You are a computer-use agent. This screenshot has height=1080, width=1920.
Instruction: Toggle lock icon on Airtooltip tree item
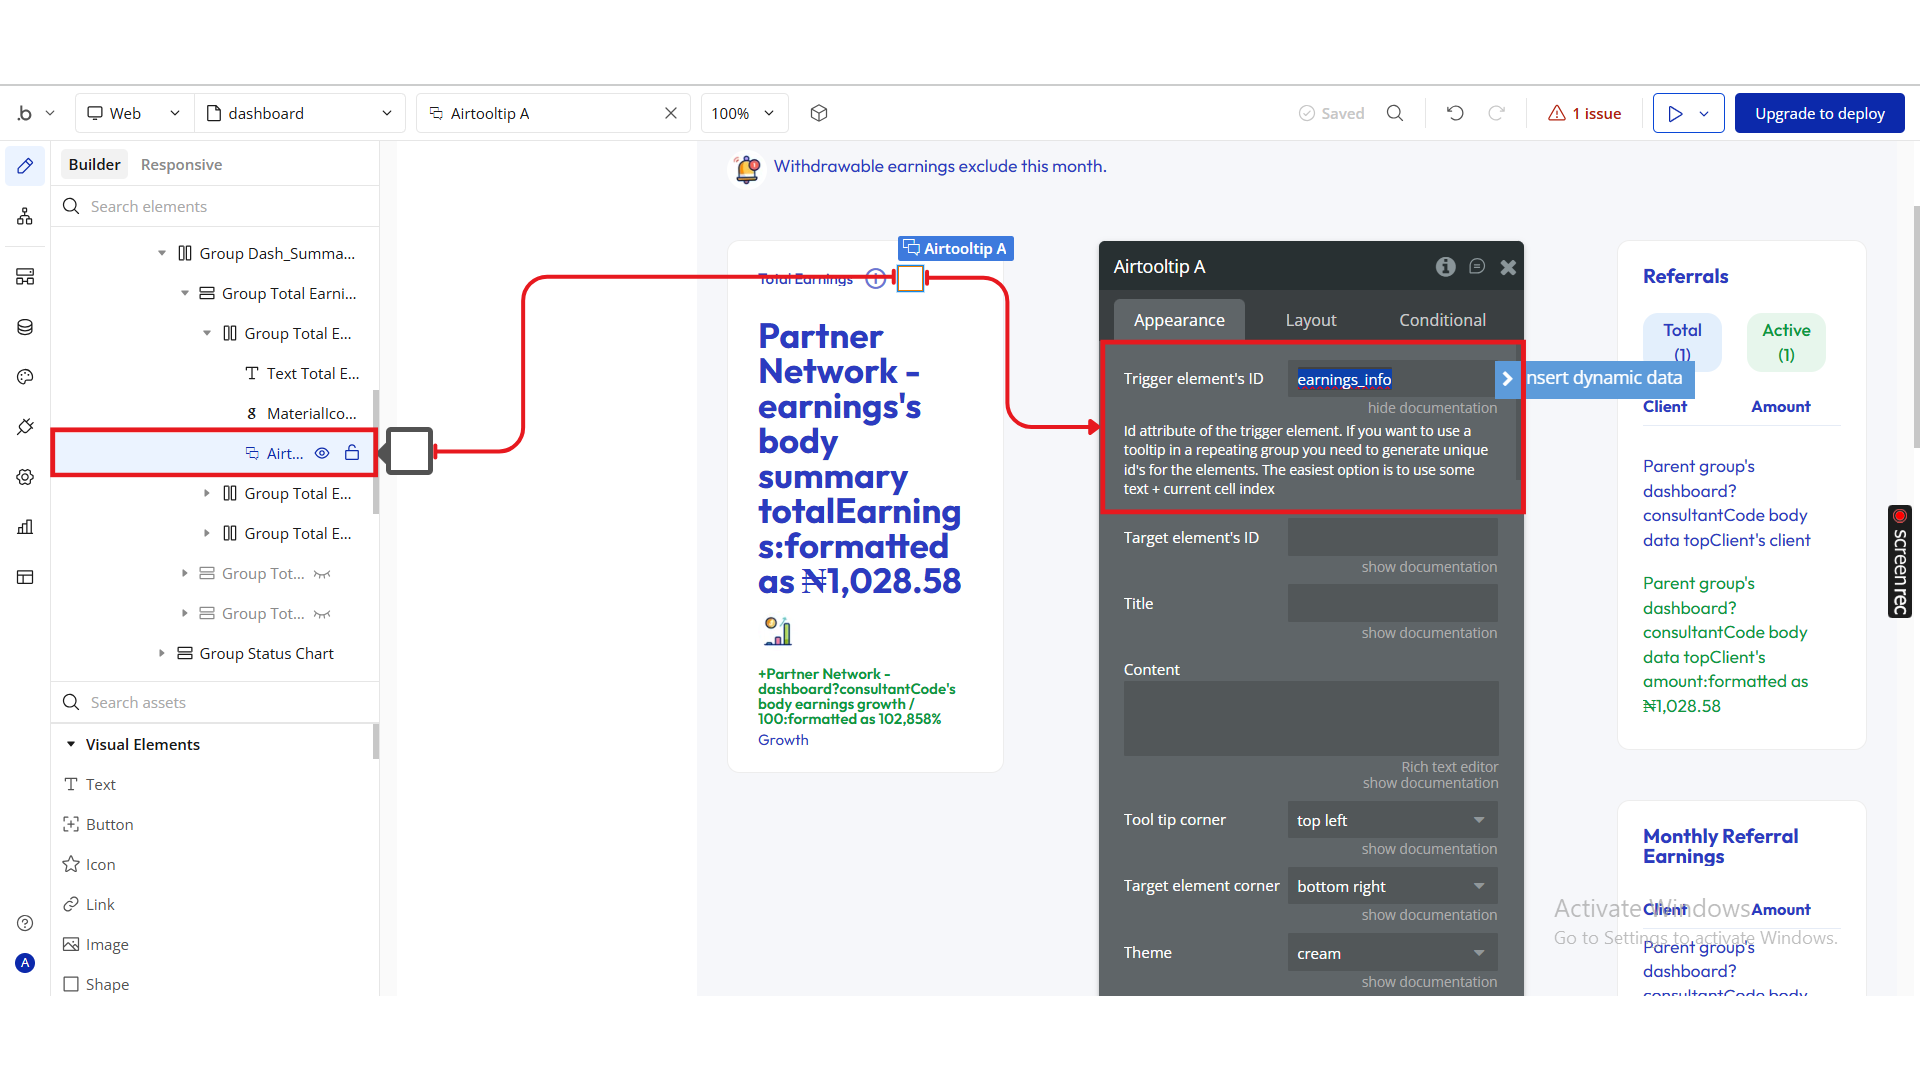(x=352, y=453)
